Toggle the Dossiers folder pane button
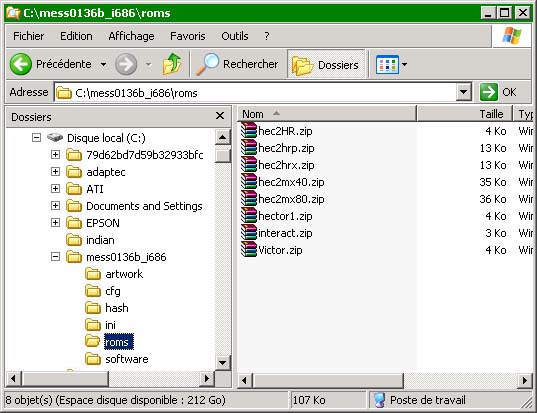The width and height of the screenshot is (537, 413). (x=326, y=64)
